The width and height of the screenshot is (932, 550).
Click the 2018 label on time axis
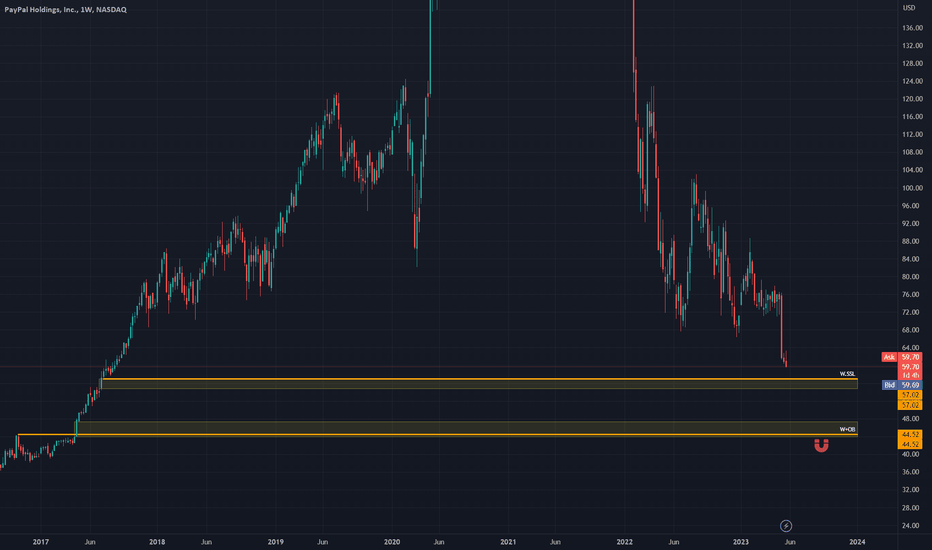coord(157,542)
